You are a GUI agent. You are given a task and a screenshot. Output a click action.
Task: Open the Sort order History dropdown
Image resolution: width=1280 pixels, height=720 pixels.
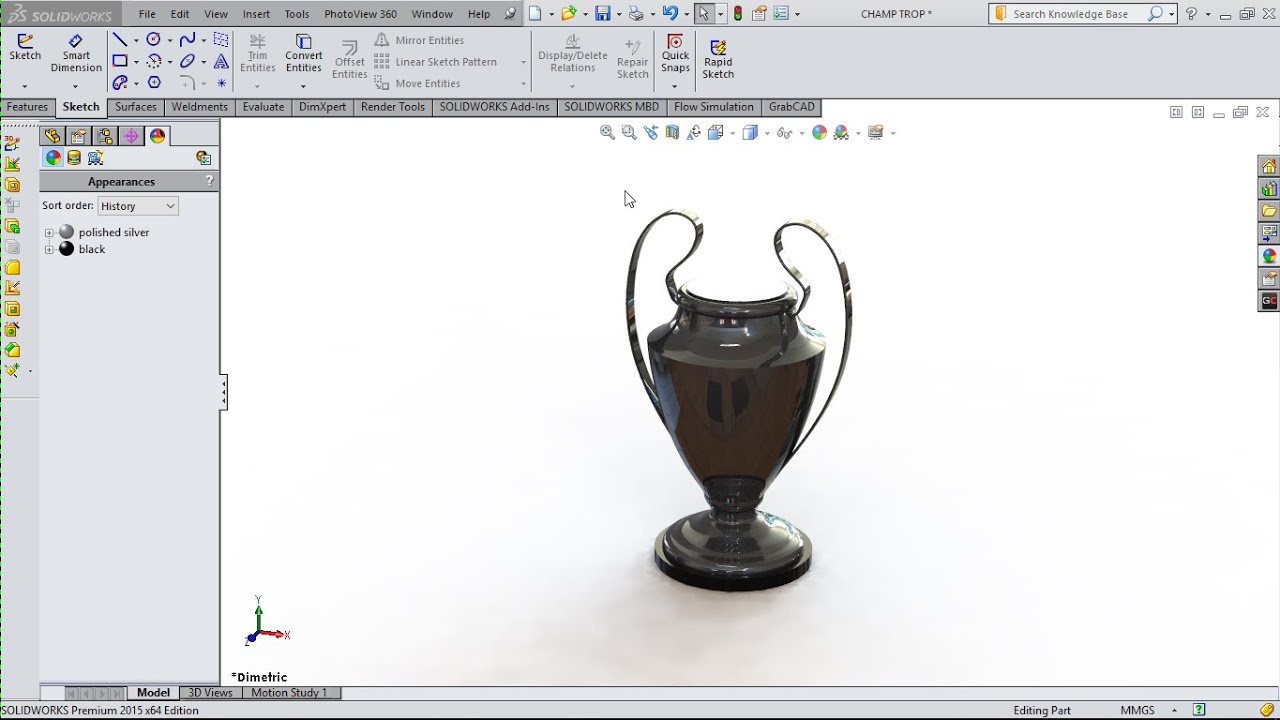tap(138, 206)
